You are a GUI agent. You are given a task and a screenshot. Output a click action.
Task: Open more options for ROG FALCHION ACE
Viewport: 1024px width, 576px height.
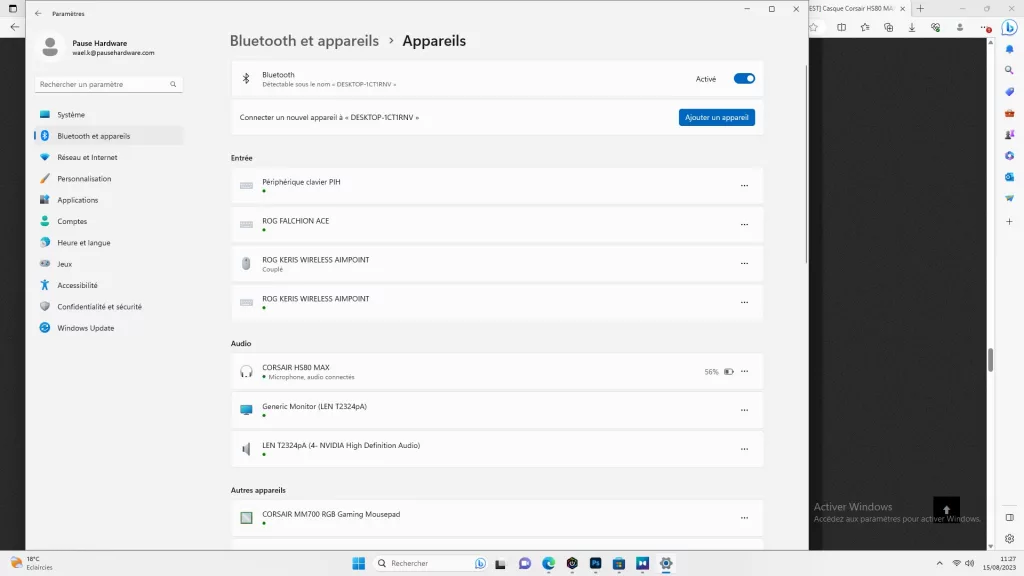[x=744, y=225]
